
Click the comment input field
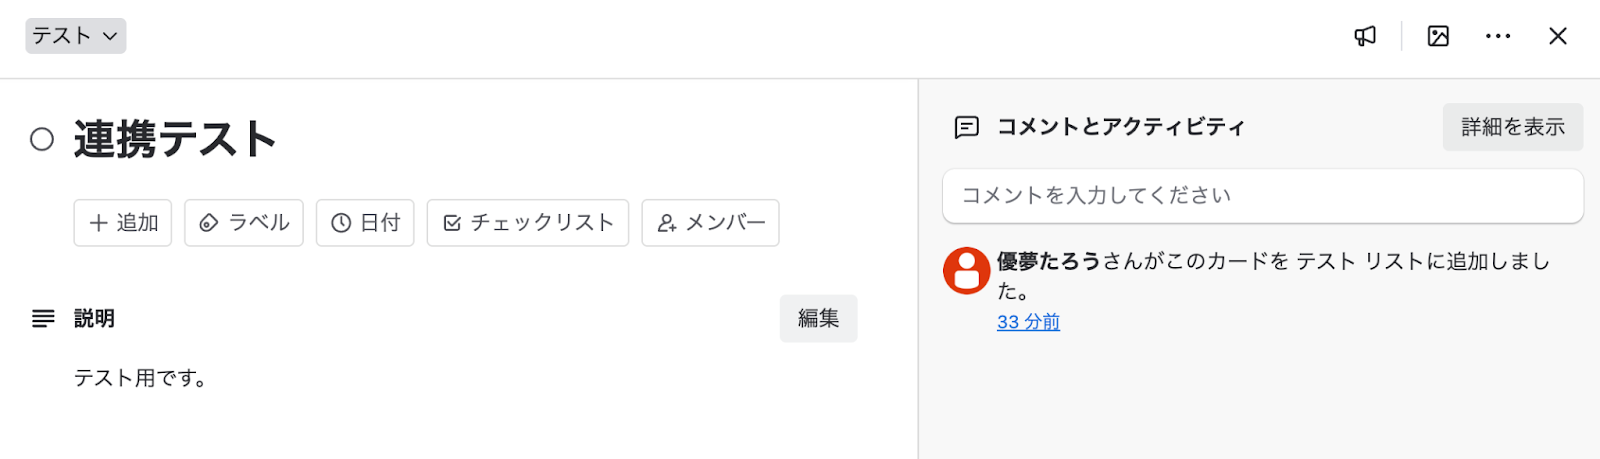[x=1262, y=195]
